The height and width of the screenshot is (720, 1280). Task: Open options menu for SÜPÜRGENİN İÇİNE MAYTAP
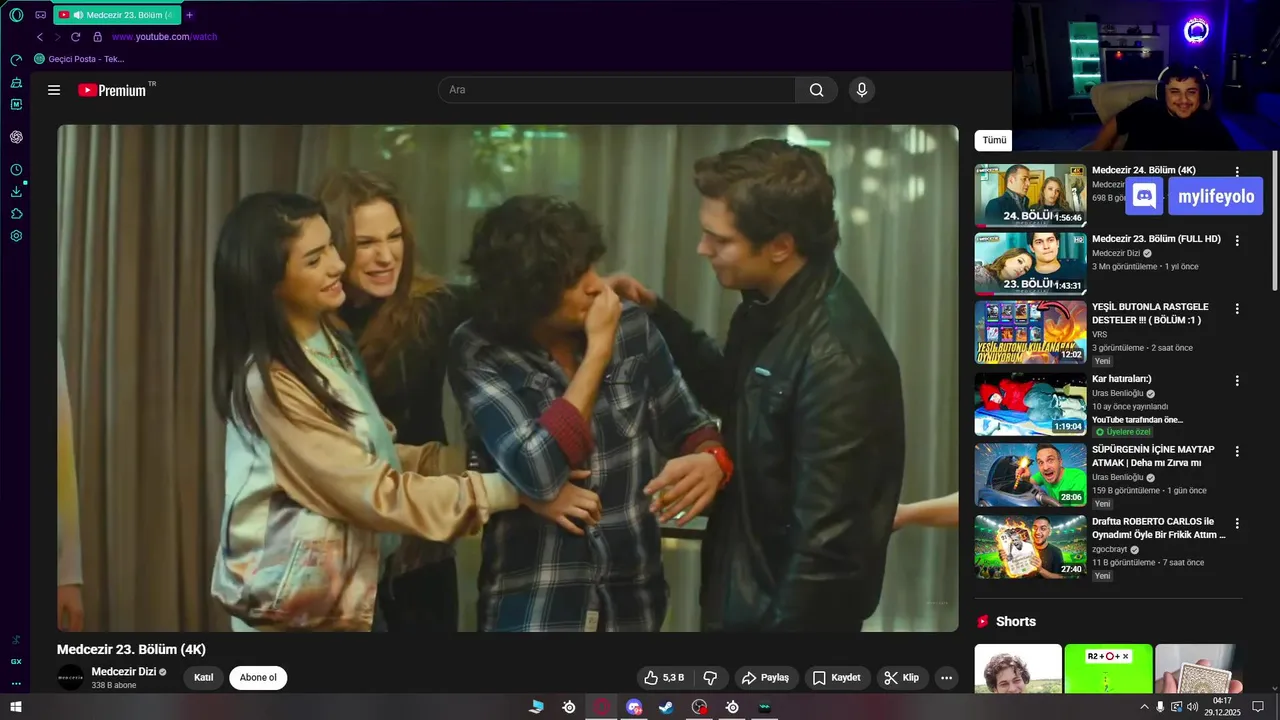click(x=1237, y=452)
